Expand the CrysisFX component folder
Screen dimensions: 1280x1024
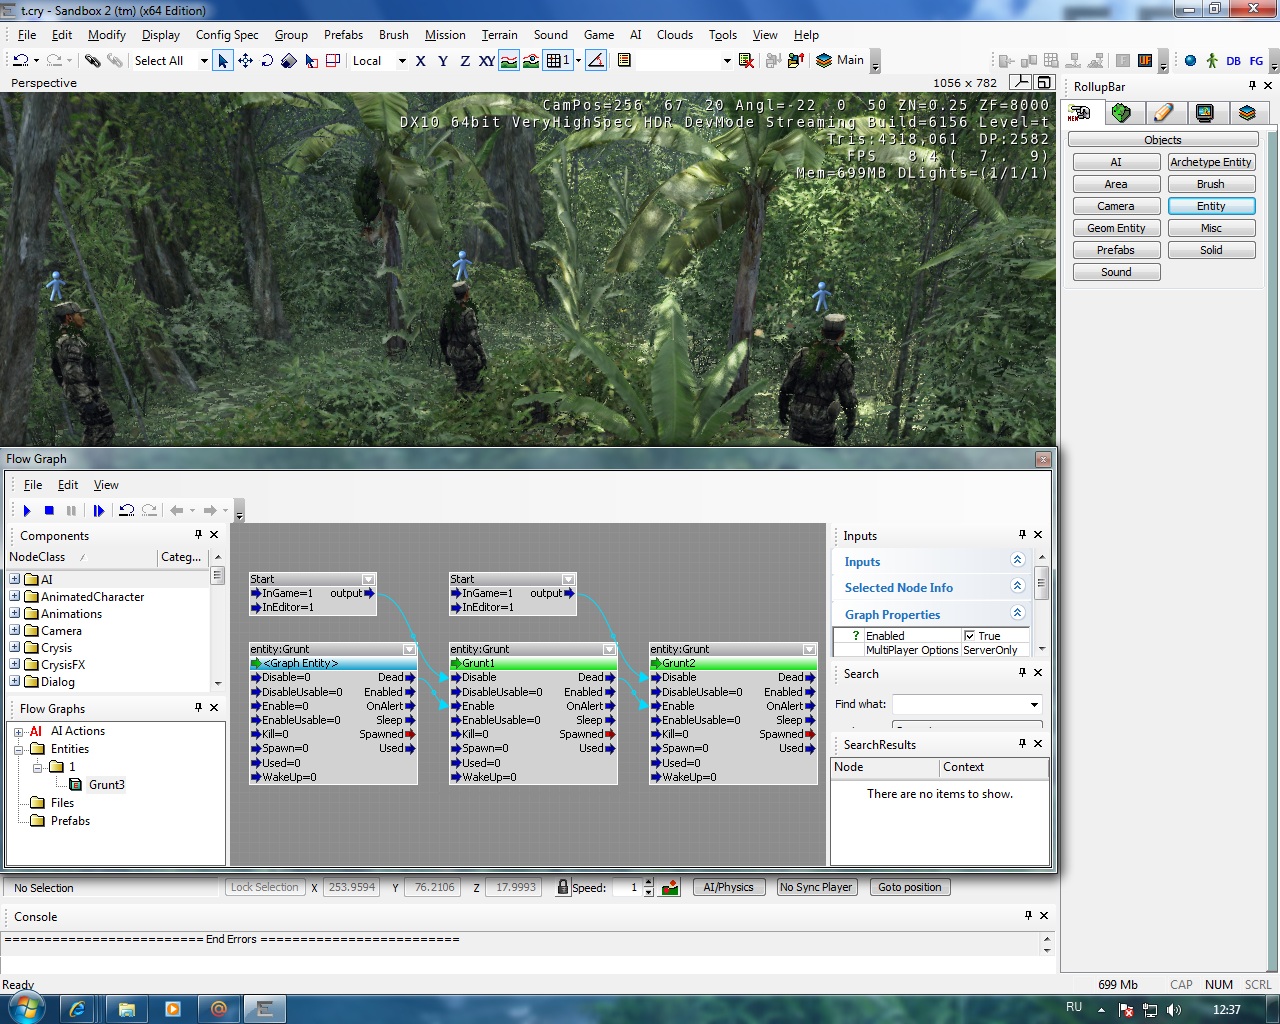[15, 665]
